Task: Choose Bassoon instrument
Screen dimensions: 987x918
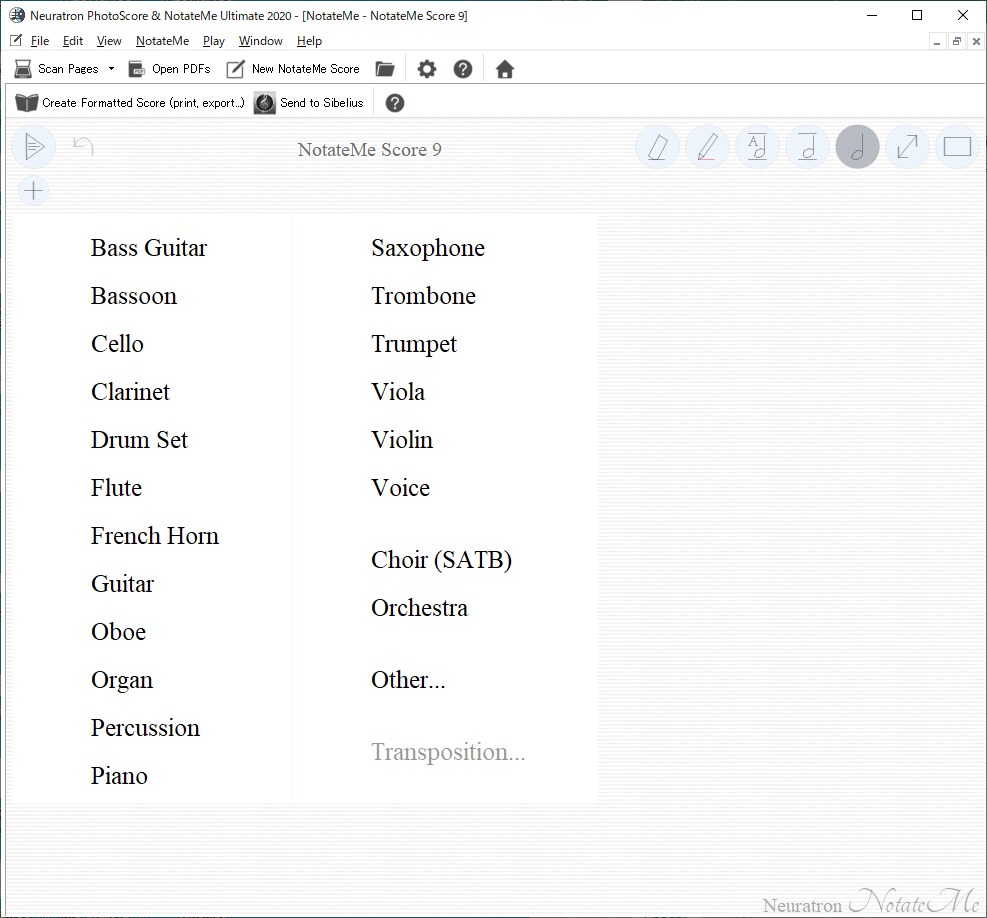Action: pos(133,296)
